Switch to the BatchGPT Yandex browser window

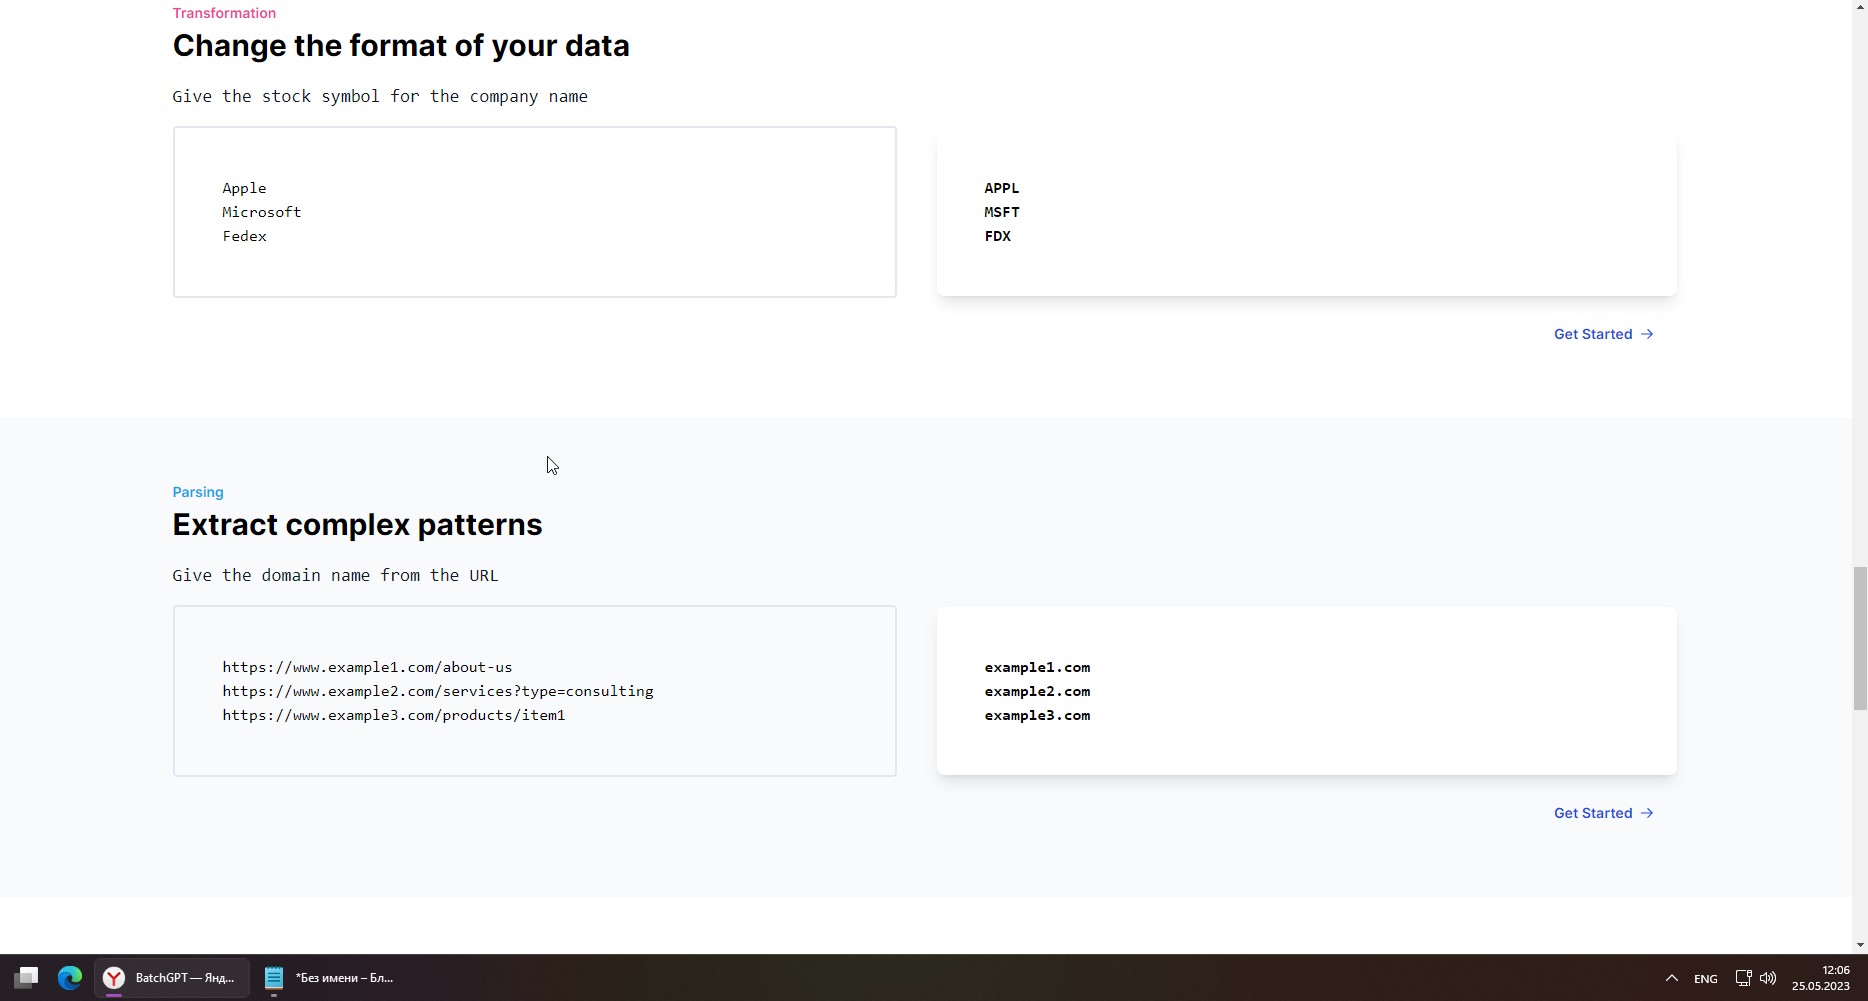pyautogui.click(x=172, y=977)
